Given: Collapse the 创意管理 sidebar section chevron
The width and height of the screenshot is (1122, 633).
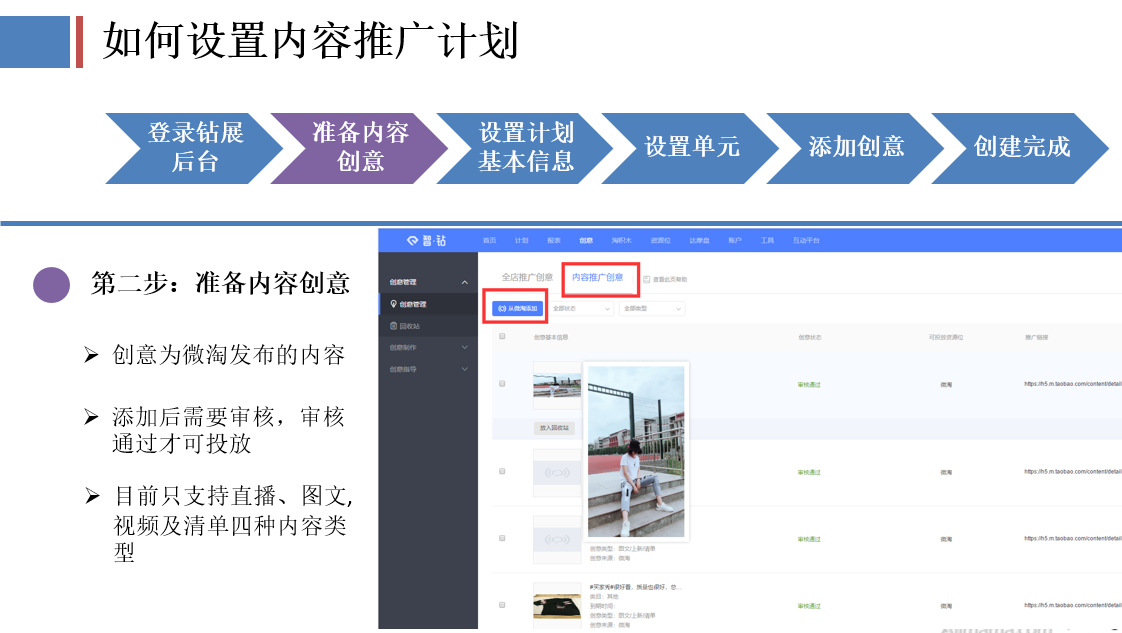Looking at the screenshot, I should (464, 283).
